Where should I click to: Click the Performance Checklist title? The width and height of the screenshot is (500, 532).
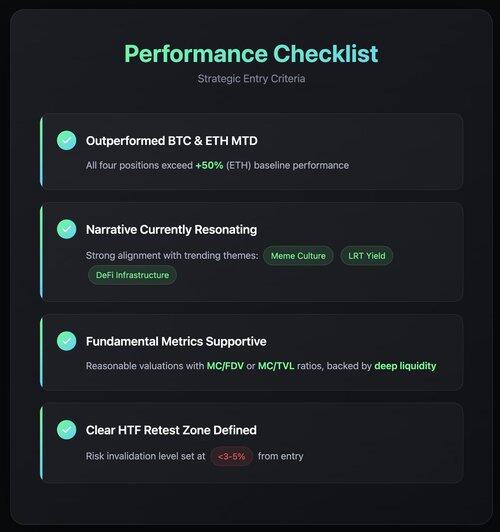tap(251, 54)
